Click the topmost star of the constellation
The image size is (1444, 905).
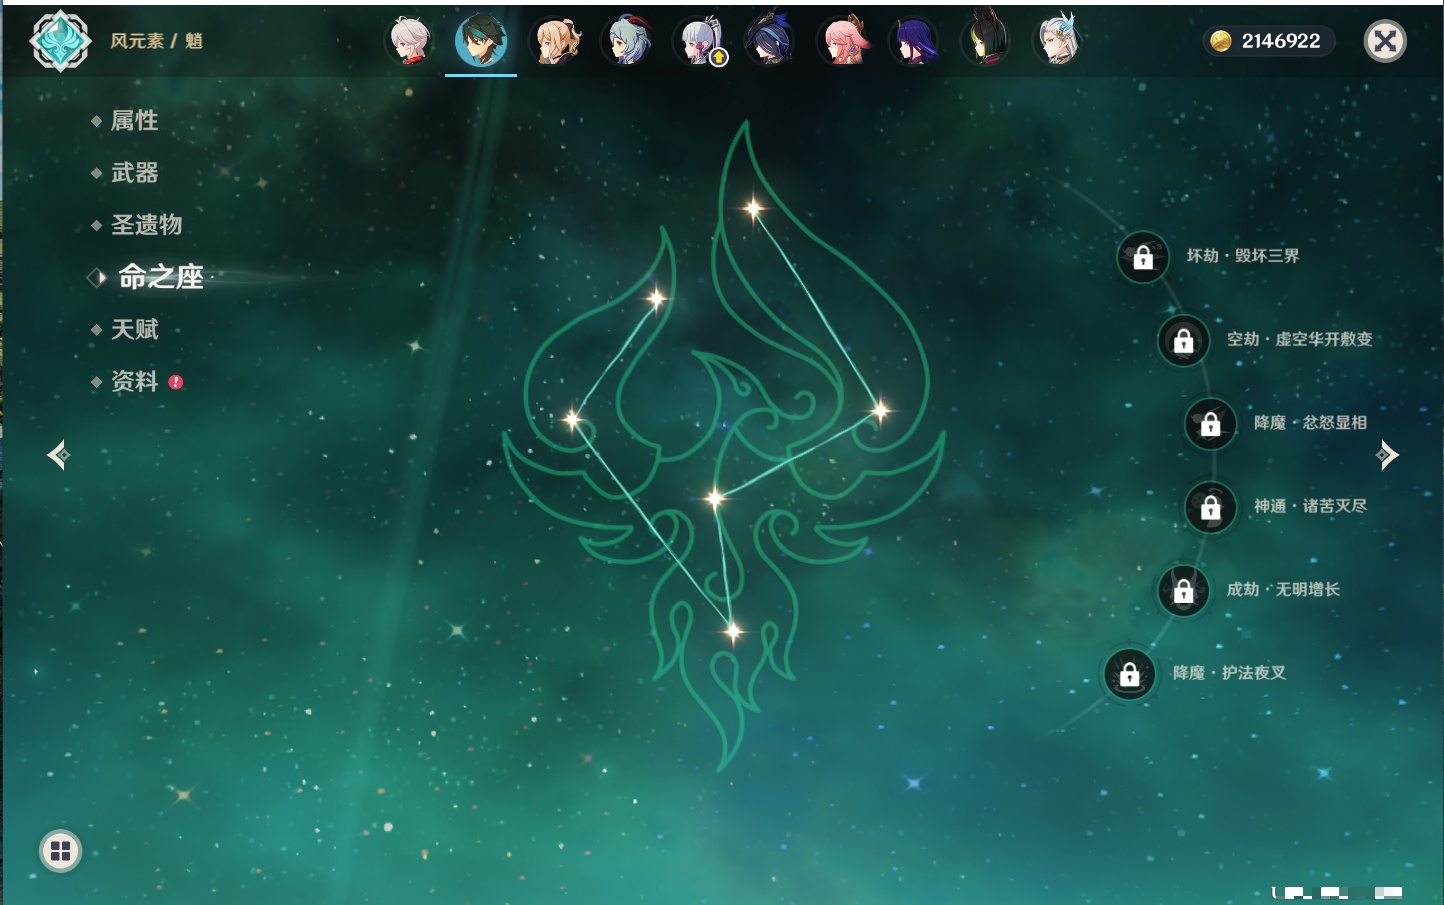coord(753,208)
